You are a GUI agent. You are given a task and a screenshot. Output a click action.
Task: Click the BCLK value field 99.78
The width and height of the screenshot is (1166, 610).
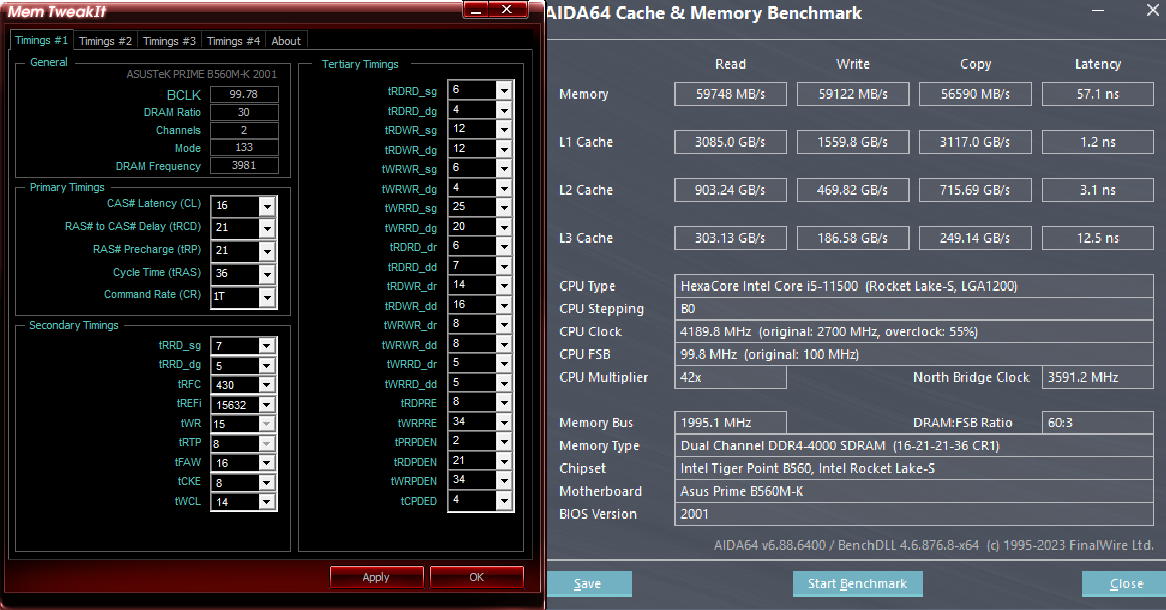pyautogui.click(x=244, y=94)
